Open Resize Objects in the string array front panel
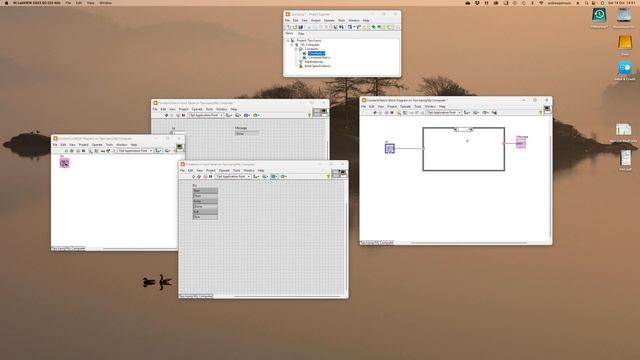Screen dimensions: 640x360 (274, 177)
